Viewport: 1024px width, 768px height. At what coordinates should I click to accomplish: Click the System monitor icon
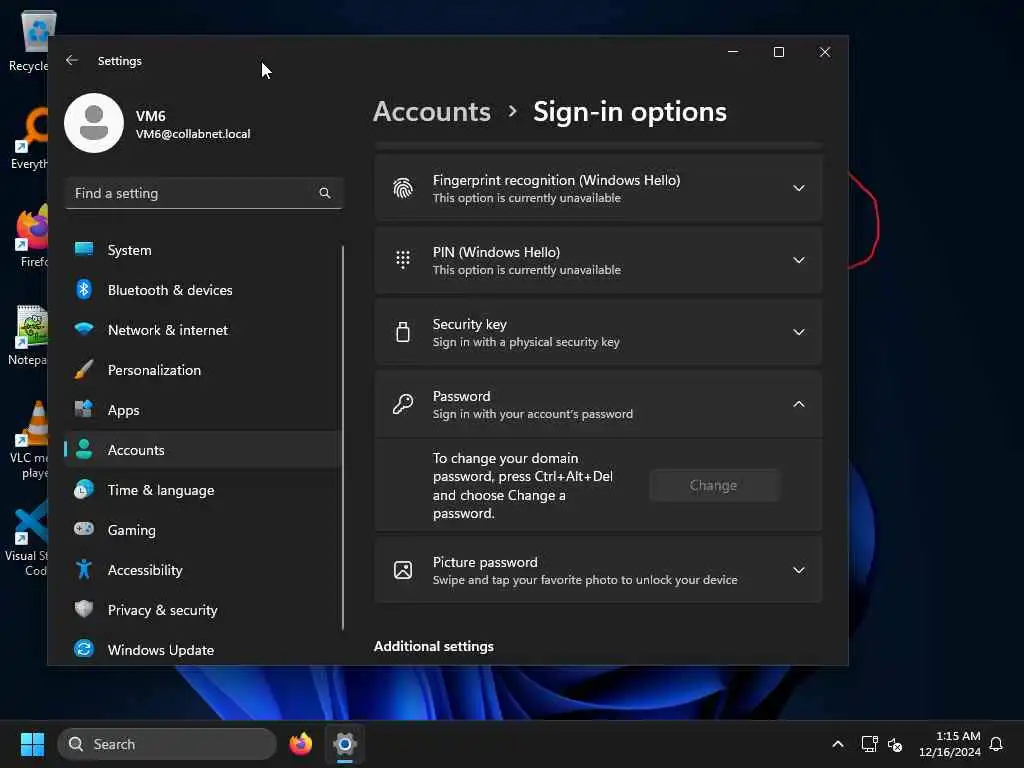pyautogui.click(x=84, y=249)
